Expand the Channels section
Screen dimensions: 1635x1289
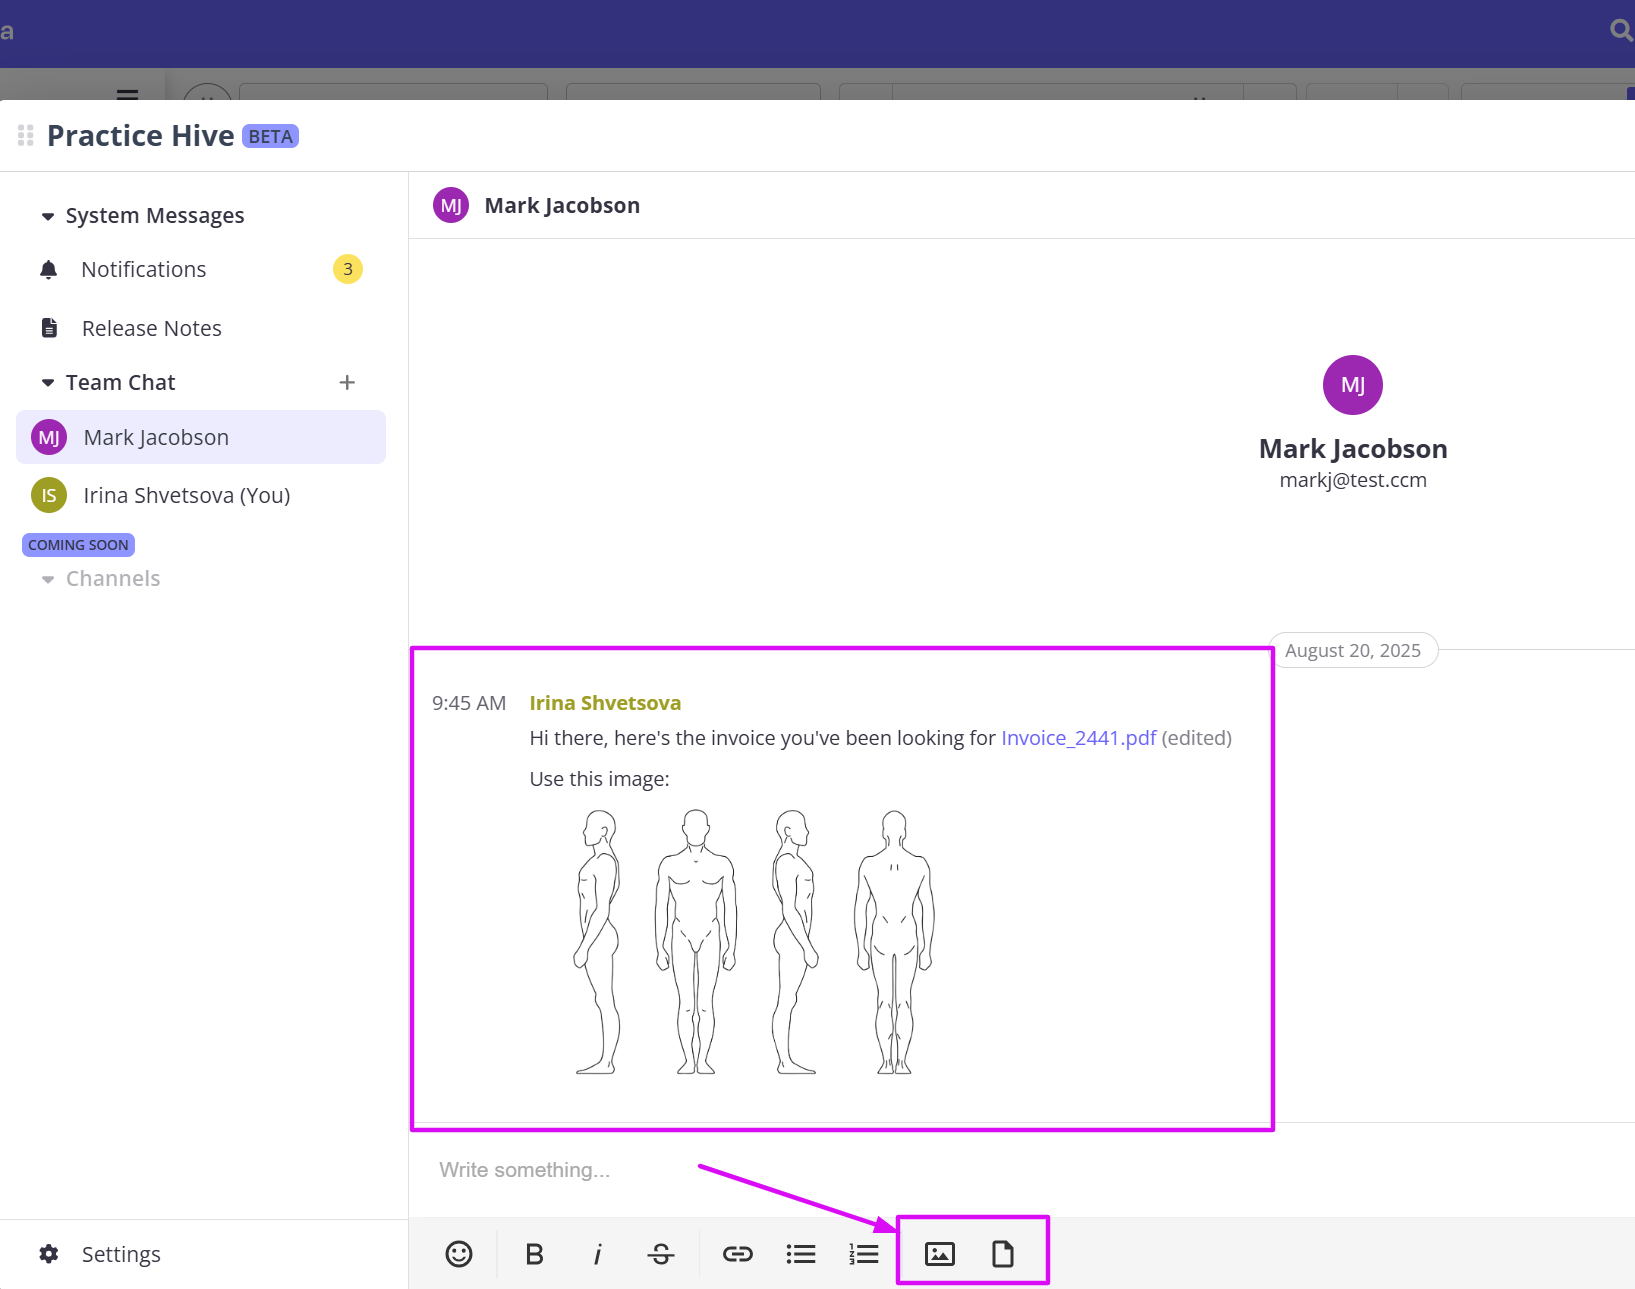[x=48, y=578]
